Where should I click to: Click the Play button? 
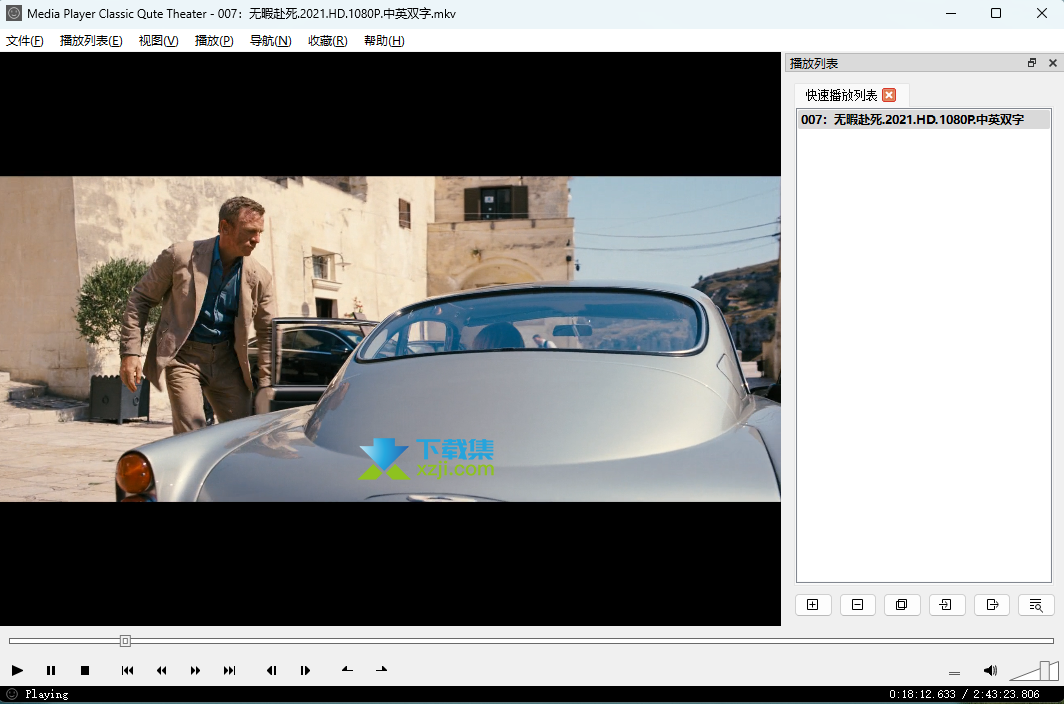17,670
